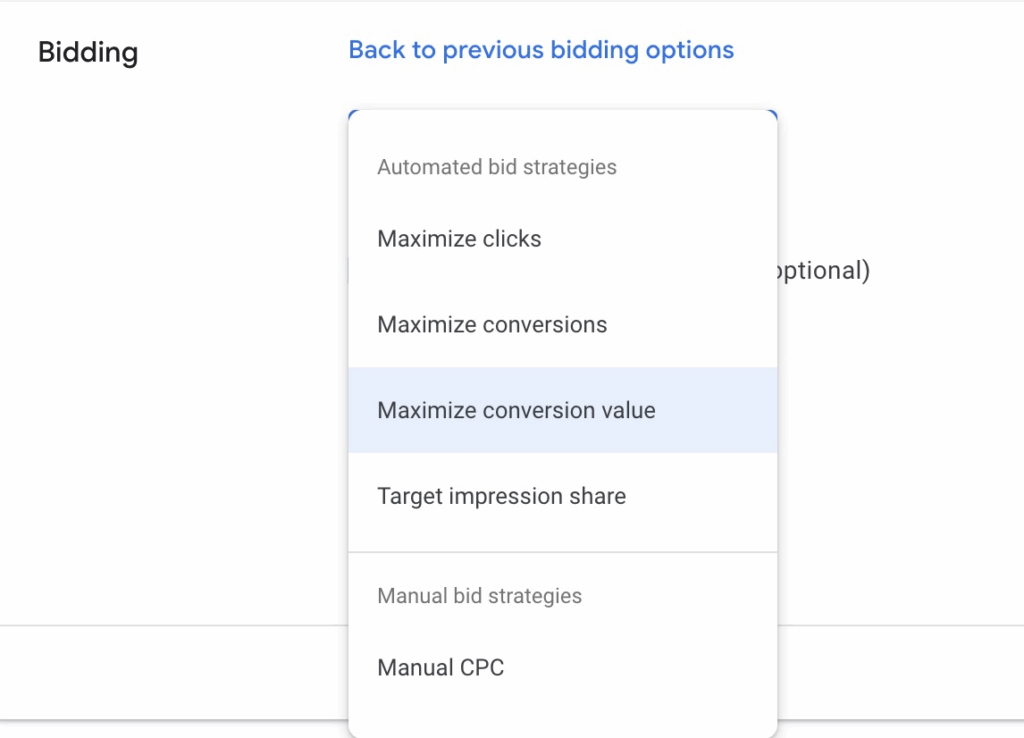Choose Maximize conversions from the list
The width and height of the screenshot is (1024, 738).
tap(492, 325)
